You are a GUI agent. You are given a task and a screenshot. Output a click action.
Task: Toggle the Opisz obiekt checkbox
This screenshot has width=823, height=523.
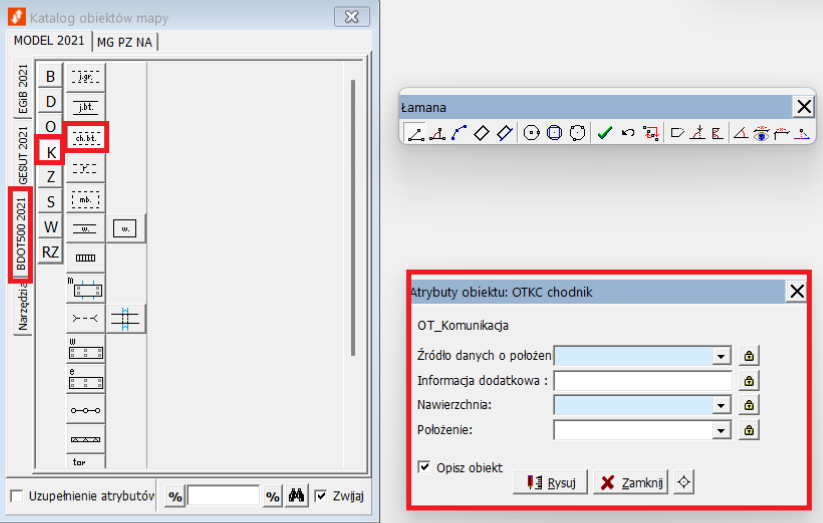click(x=425, y=467)
